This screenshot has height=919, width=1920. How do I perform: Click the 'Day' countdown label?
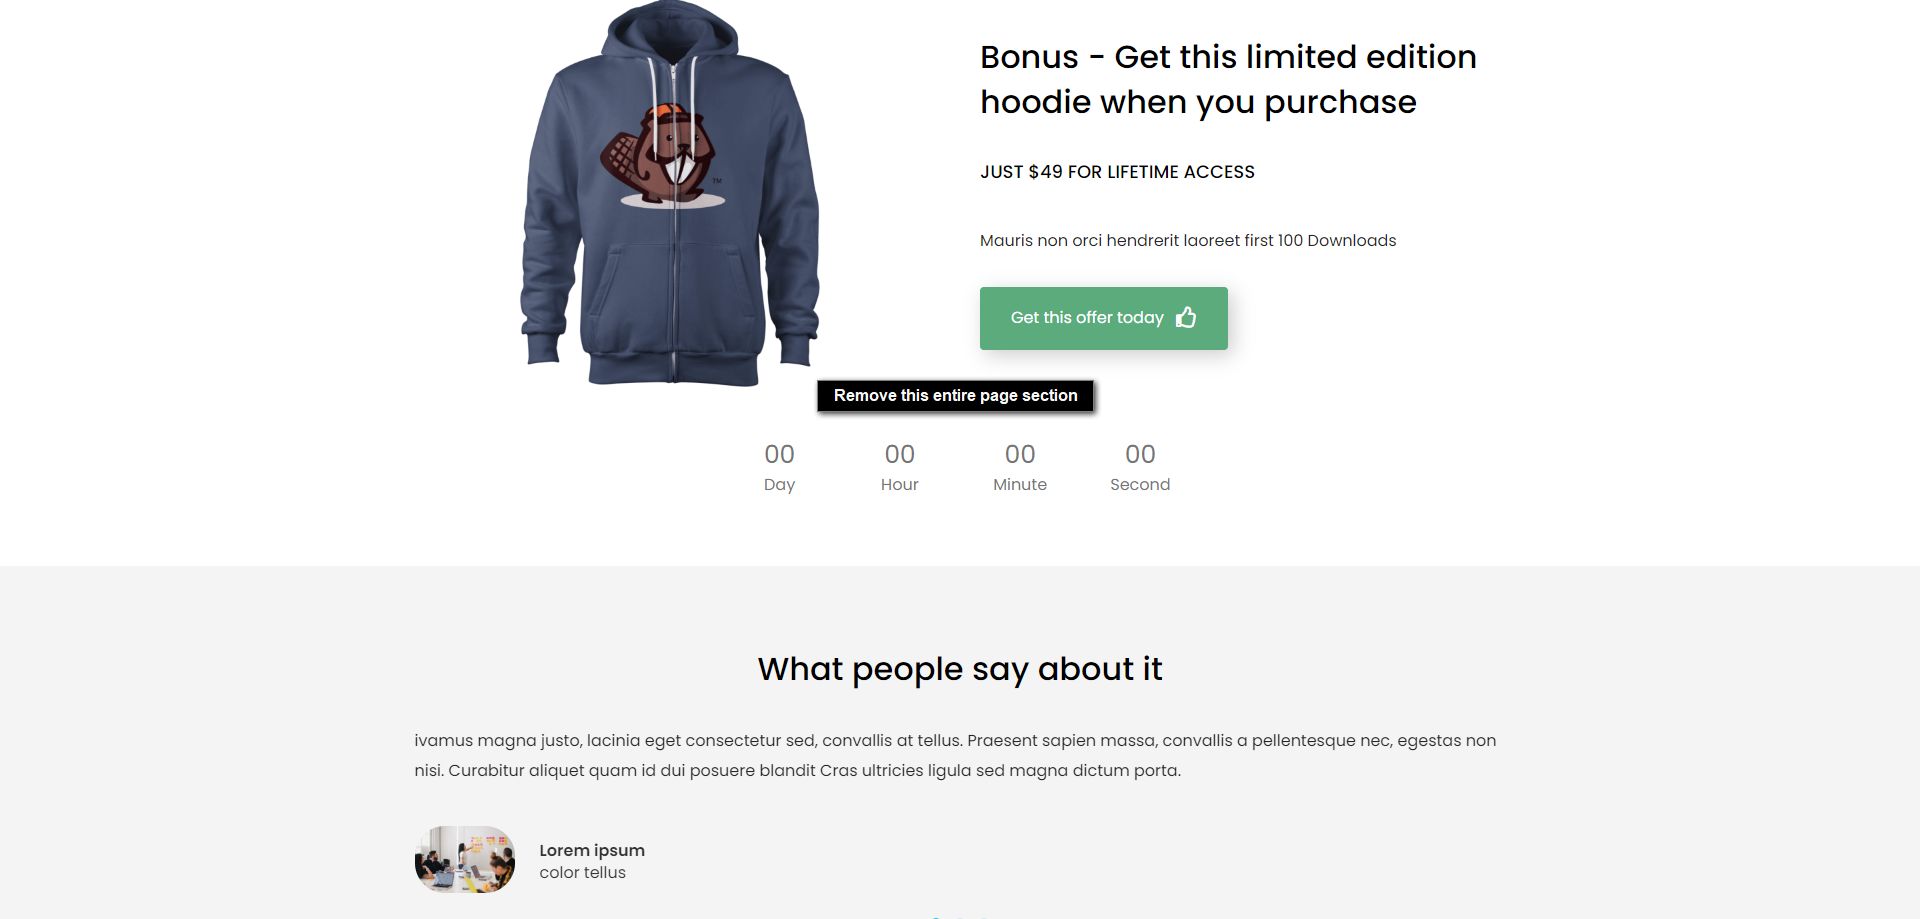779,485
